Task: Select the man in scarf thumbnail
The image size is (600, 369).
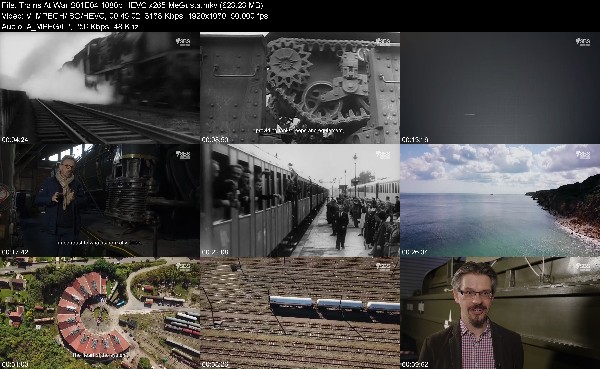Action: (99, 201)
